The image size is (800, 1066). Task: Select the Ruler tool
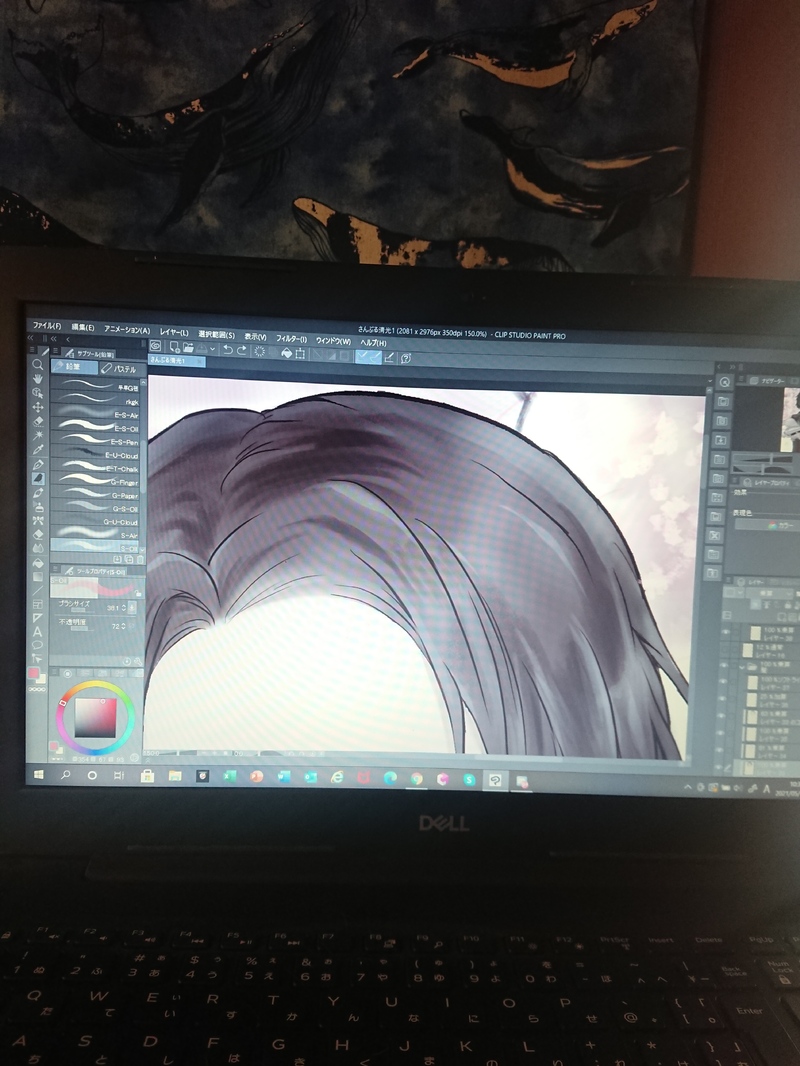(38, 618)
